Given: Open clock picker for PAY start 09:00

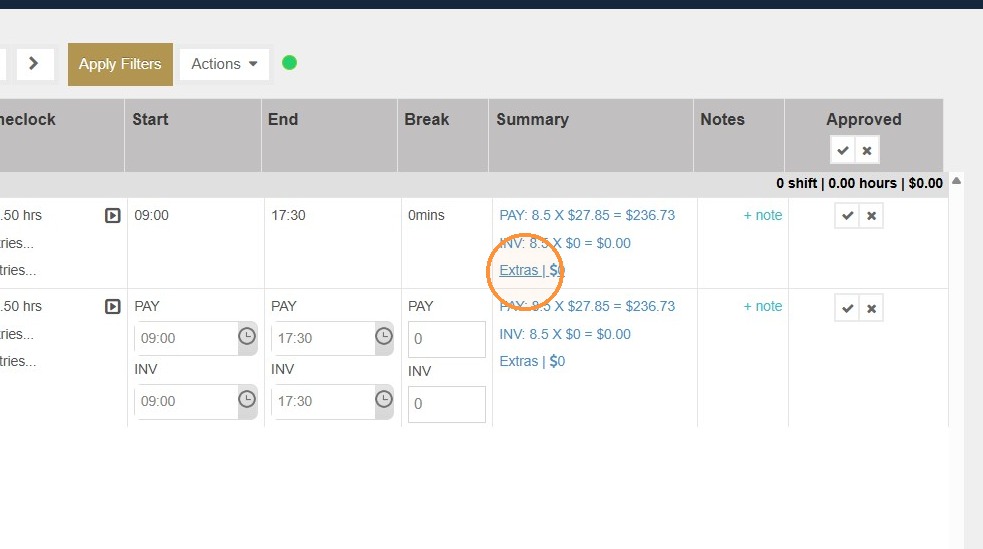Looking at the screenshot, I should (247, 337).
